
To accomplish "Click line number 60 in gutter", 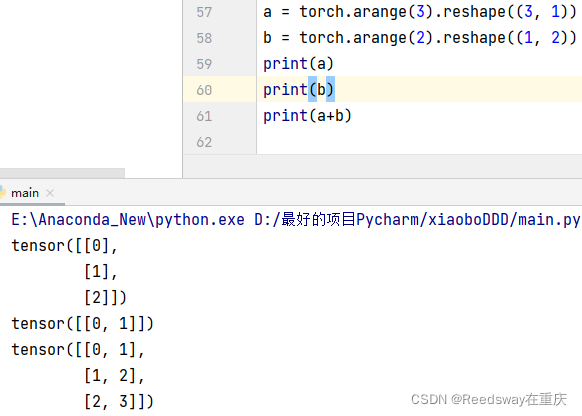I will click(204, 90).
